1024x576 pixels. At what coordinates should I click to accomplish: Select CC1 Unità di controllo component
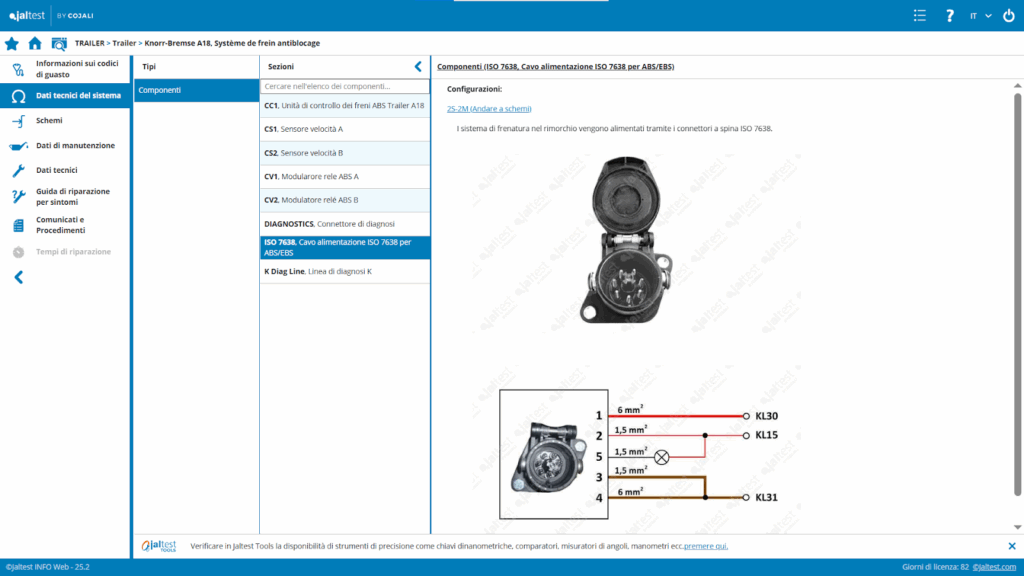345,105
